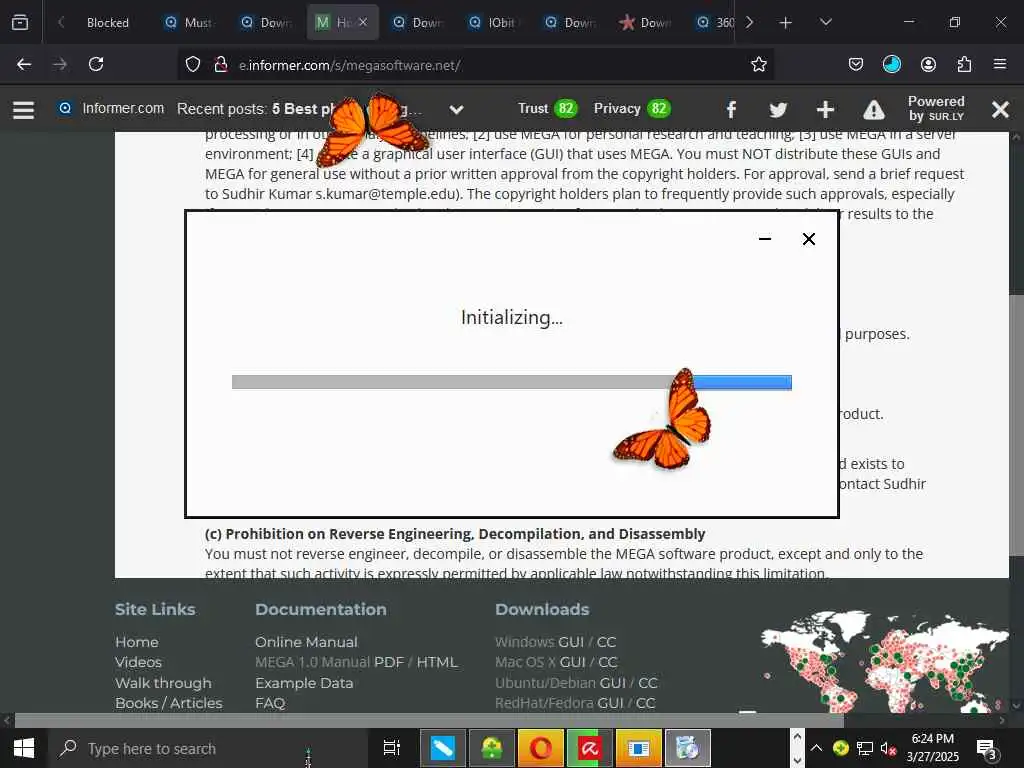Switch to the tab with star favicon
Image resolution: width=1024 pixels, height=768 pixels.
click(x=646, y=23)
